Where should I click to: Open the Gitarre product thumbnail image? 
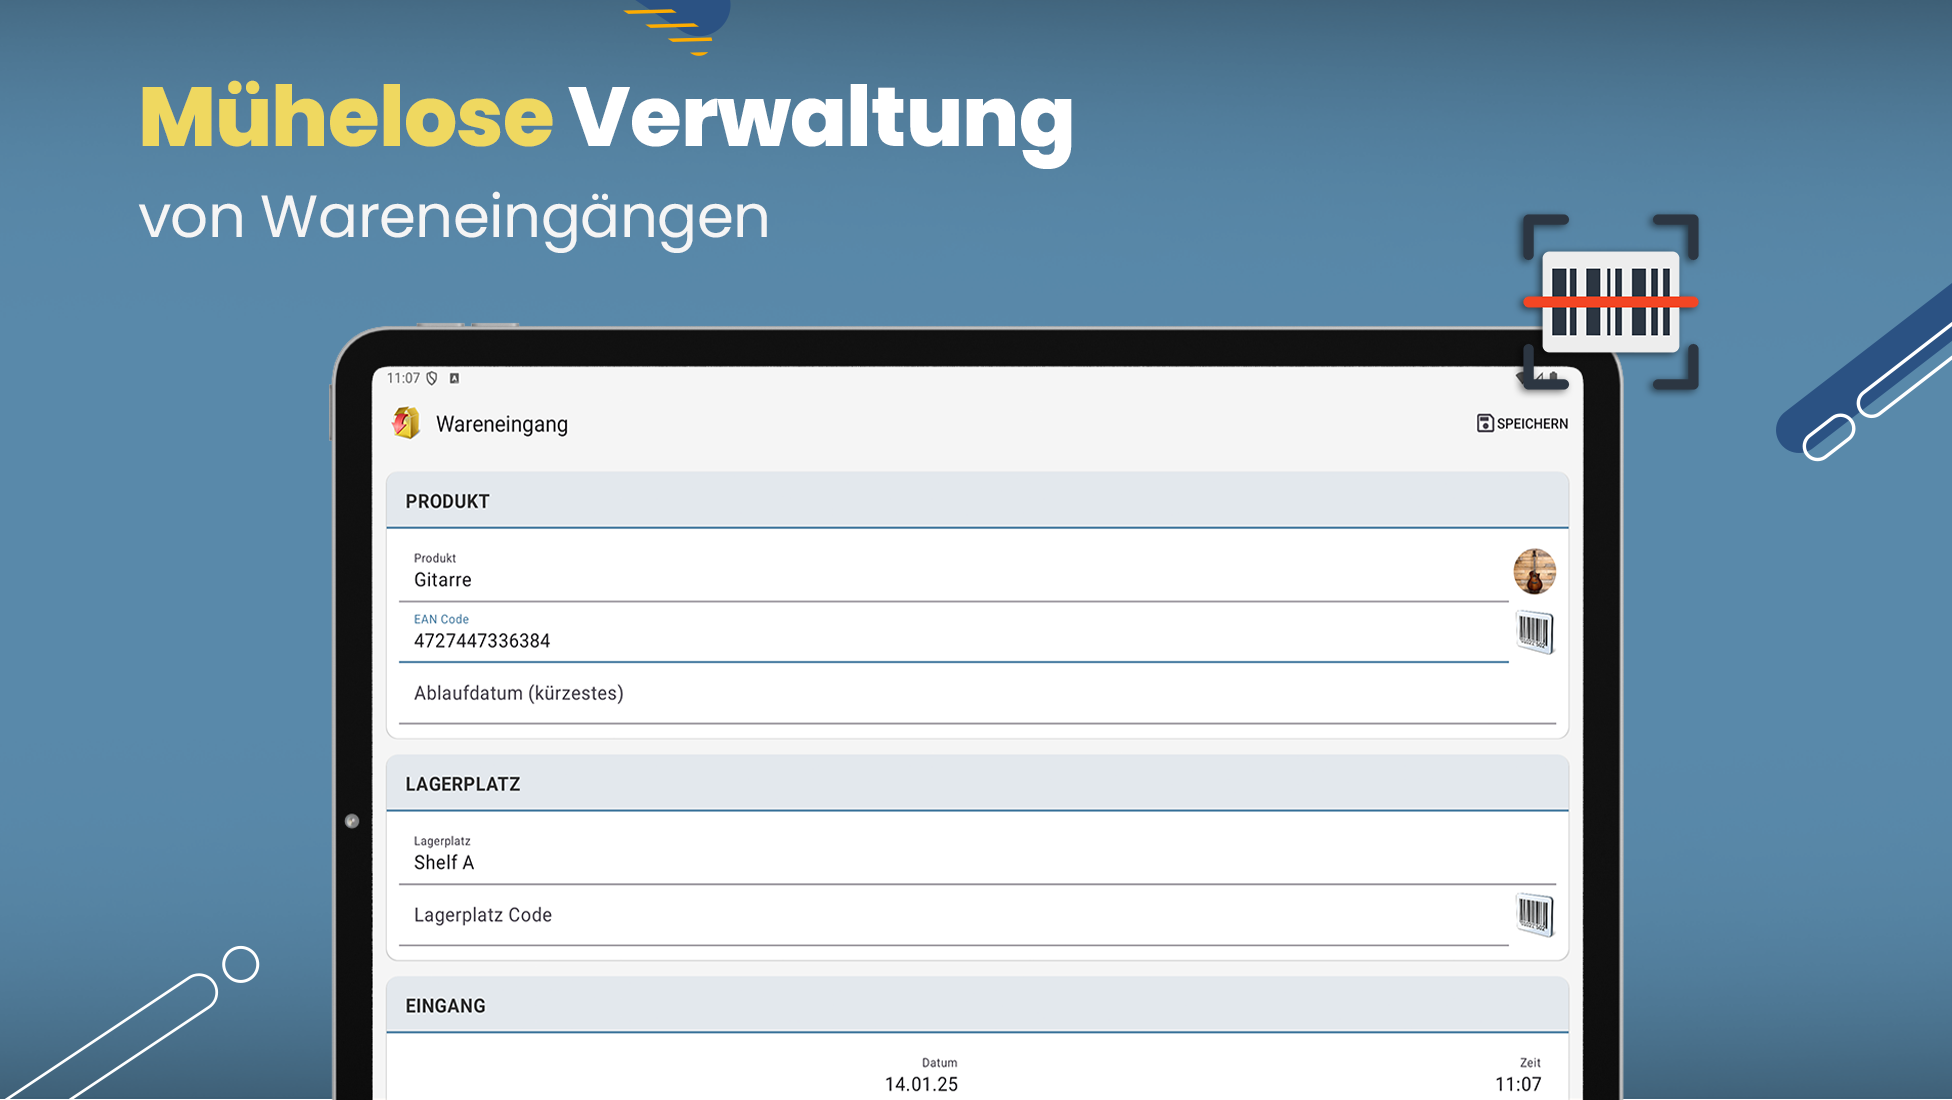(x=1534, y=571)
